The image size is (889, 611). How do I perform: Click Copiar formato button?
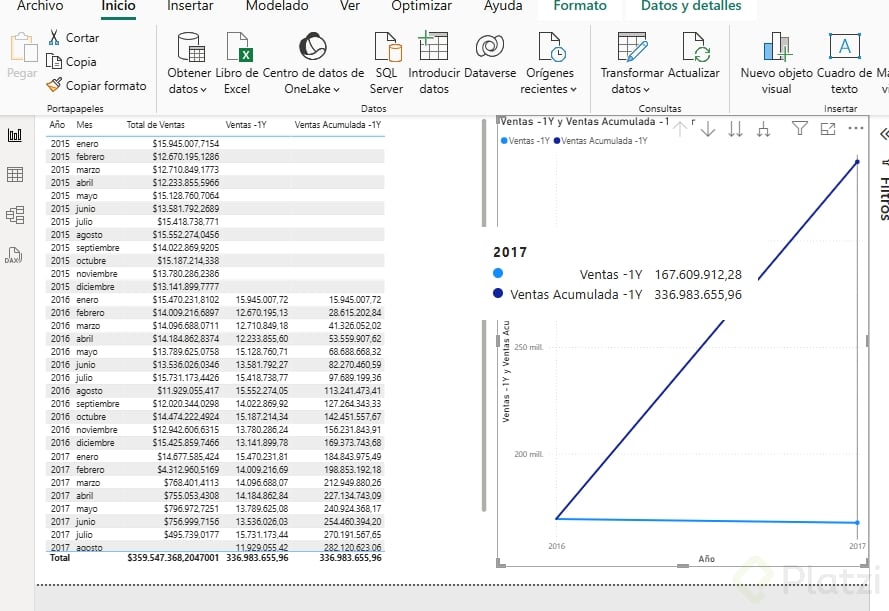[x=96, y=86]
